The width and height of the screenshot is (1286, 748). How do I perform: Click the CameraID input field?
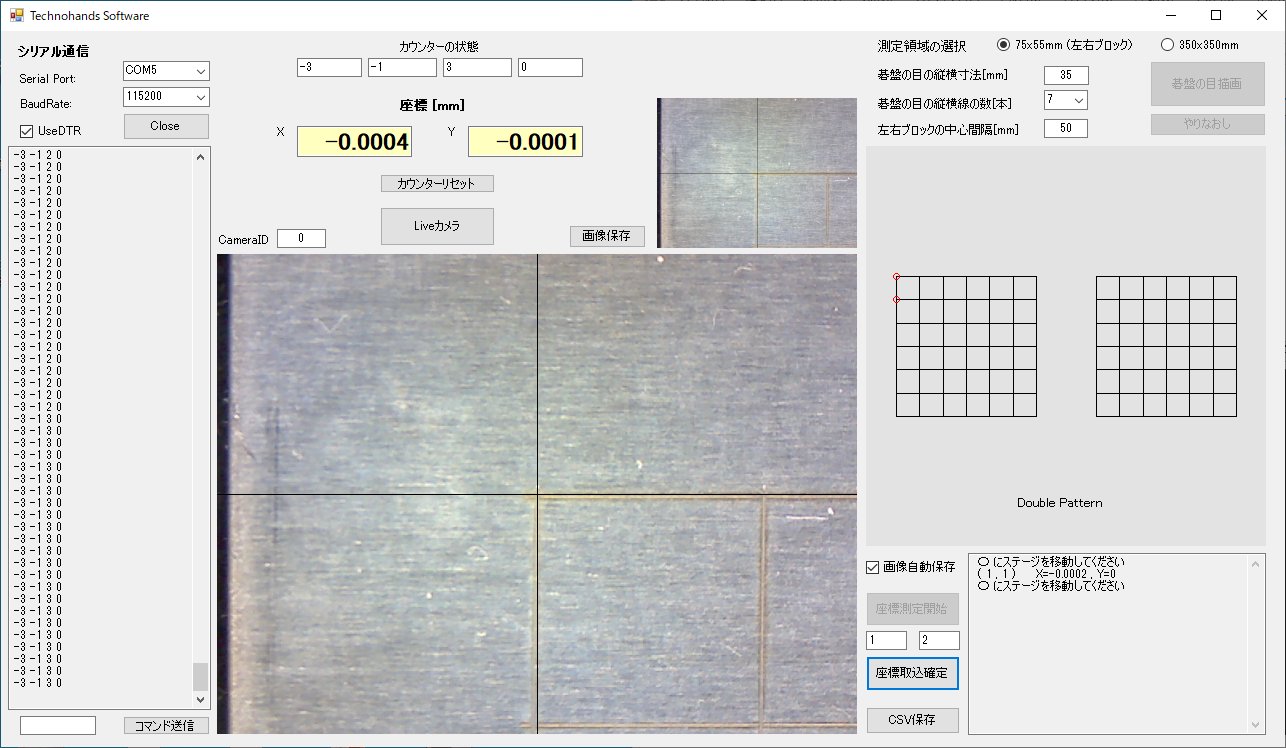pos(301,239)
